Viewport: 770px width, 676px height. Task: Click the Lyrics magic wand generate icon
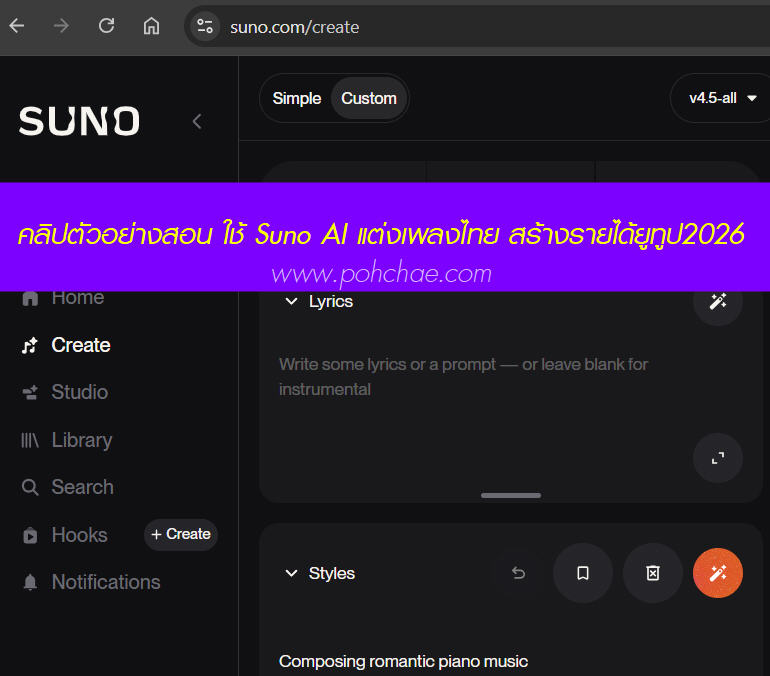pyautogui.click(x=717, y=302)
